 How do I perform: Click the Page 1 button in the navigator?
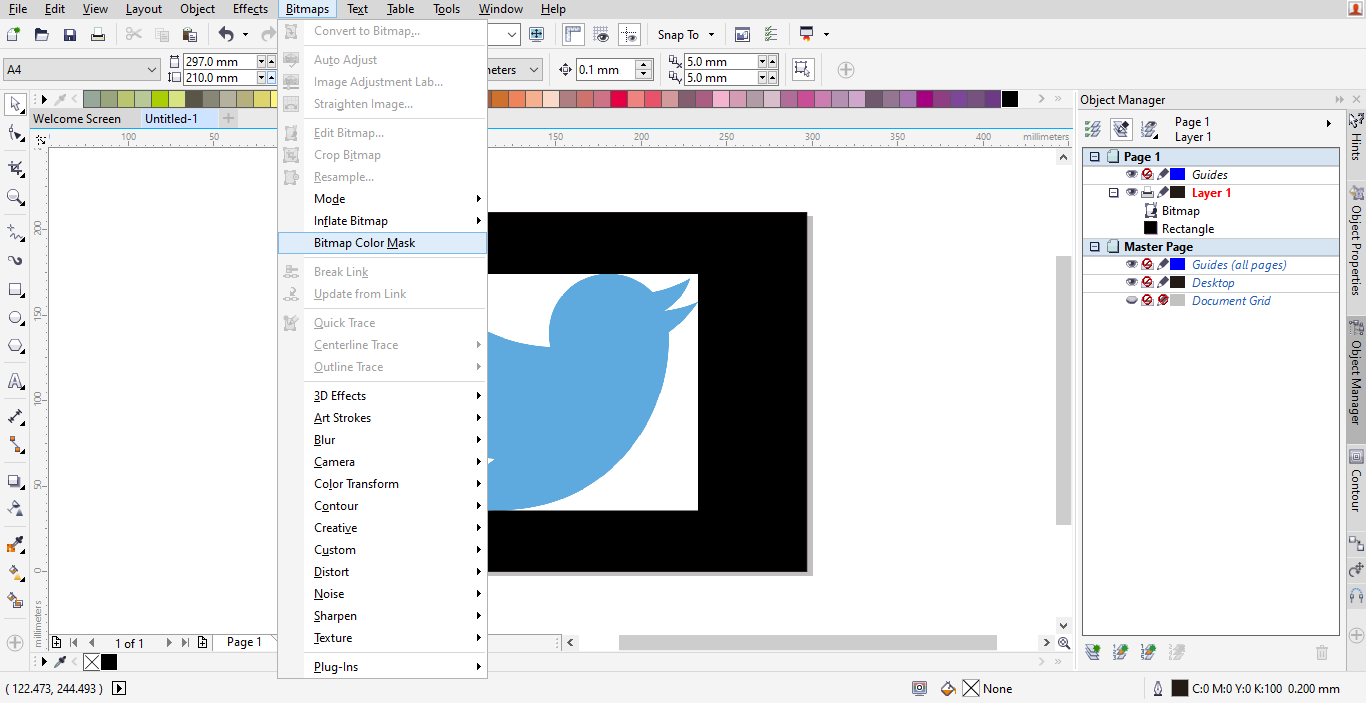pos(245,641)
